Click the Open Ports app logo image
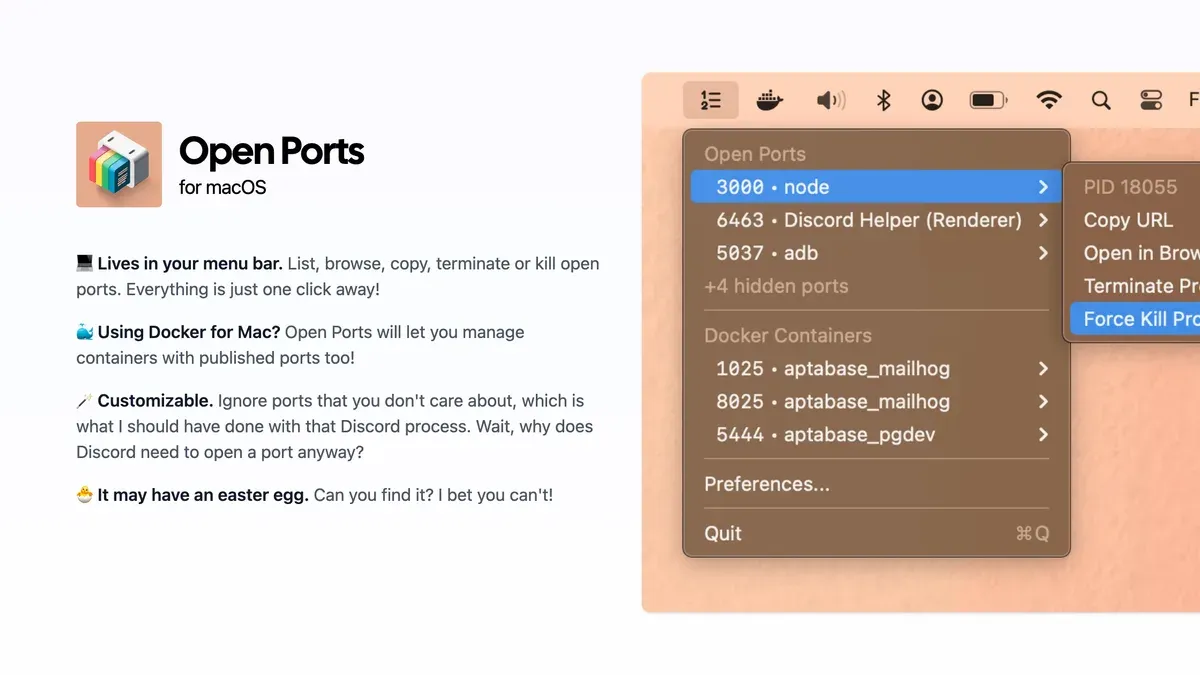 click(x=119, y=164)
